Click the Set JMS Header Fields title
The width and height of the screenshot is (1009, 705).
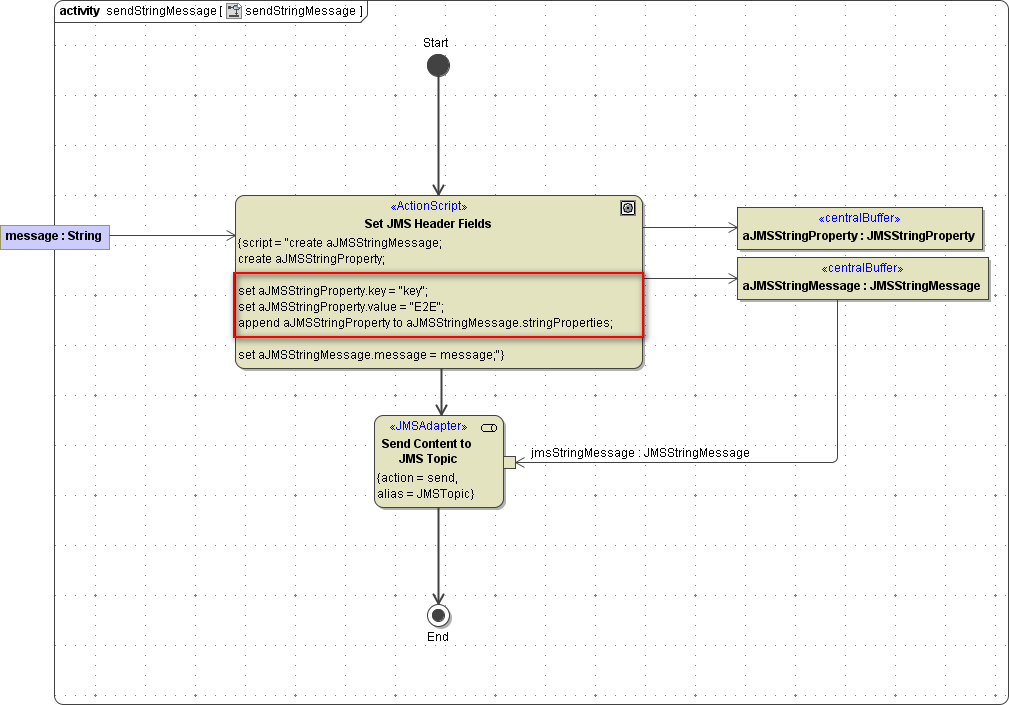pos(427,223)
